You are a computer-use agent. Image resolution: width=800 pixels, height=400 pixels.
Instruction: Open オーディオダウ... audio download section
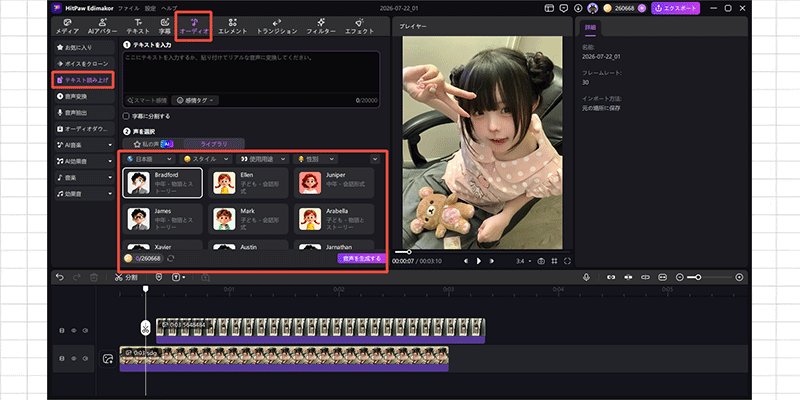[x=84, y=129]
